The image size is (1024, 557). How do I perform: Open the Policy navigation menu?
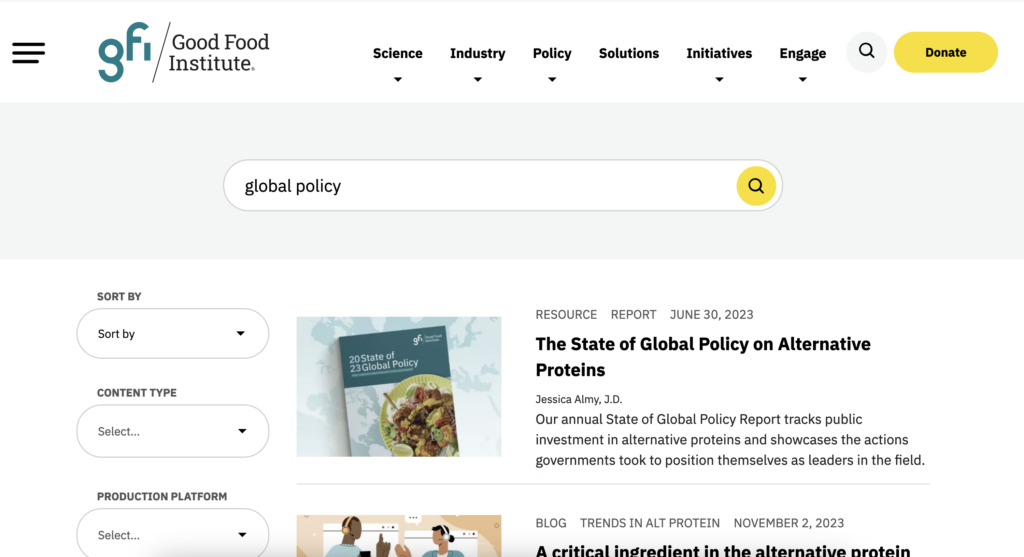coord(551,54)
